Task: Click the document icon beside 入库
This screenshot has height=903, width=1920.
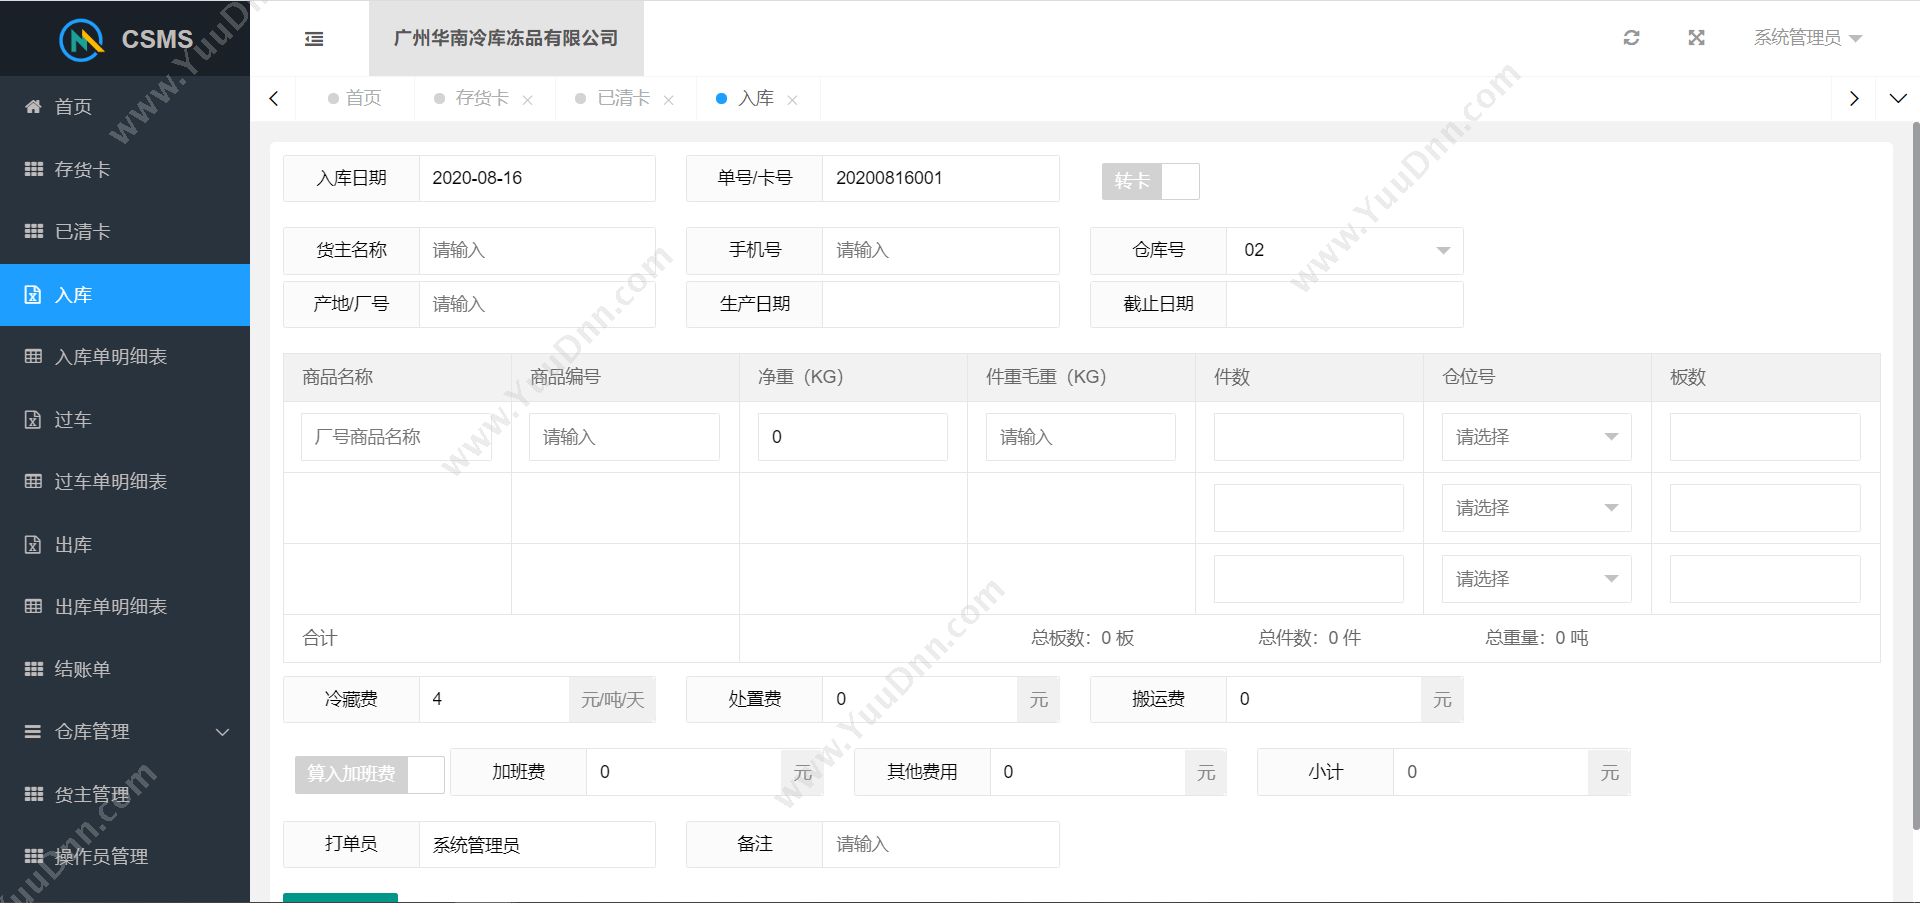Action: (x=33, y=295)
